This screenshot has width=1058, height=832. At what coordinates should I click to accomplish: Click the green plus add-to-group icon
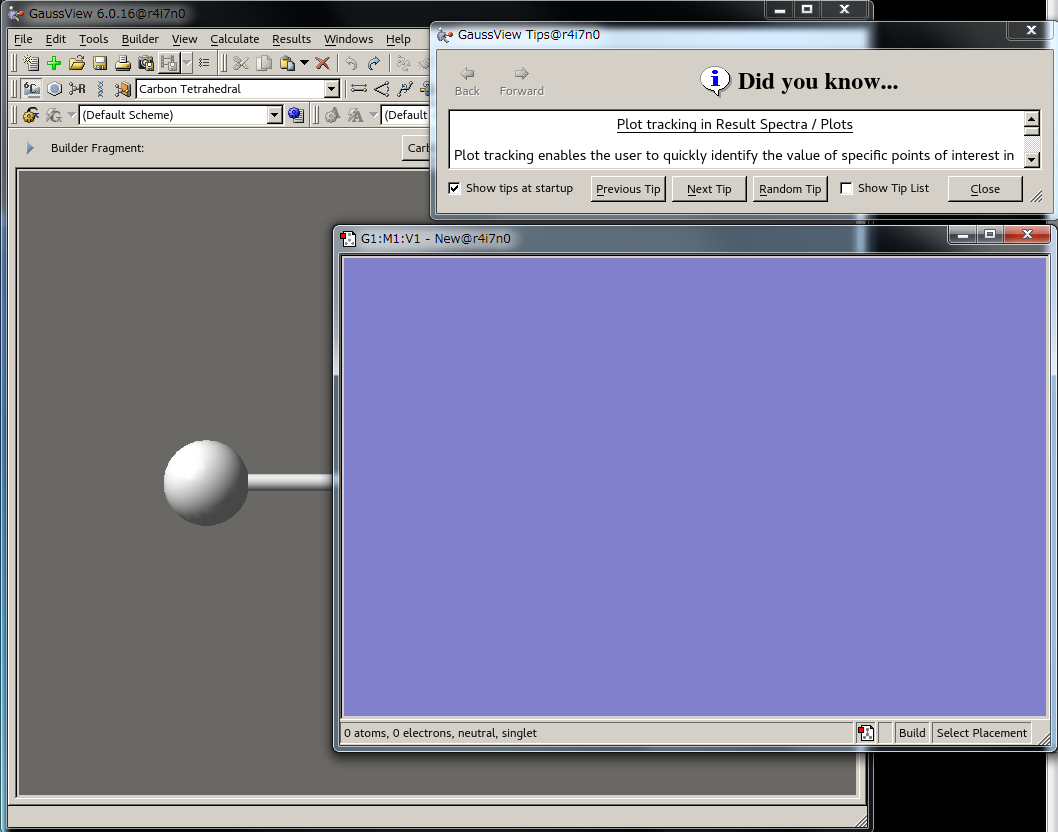coord(54,63)
